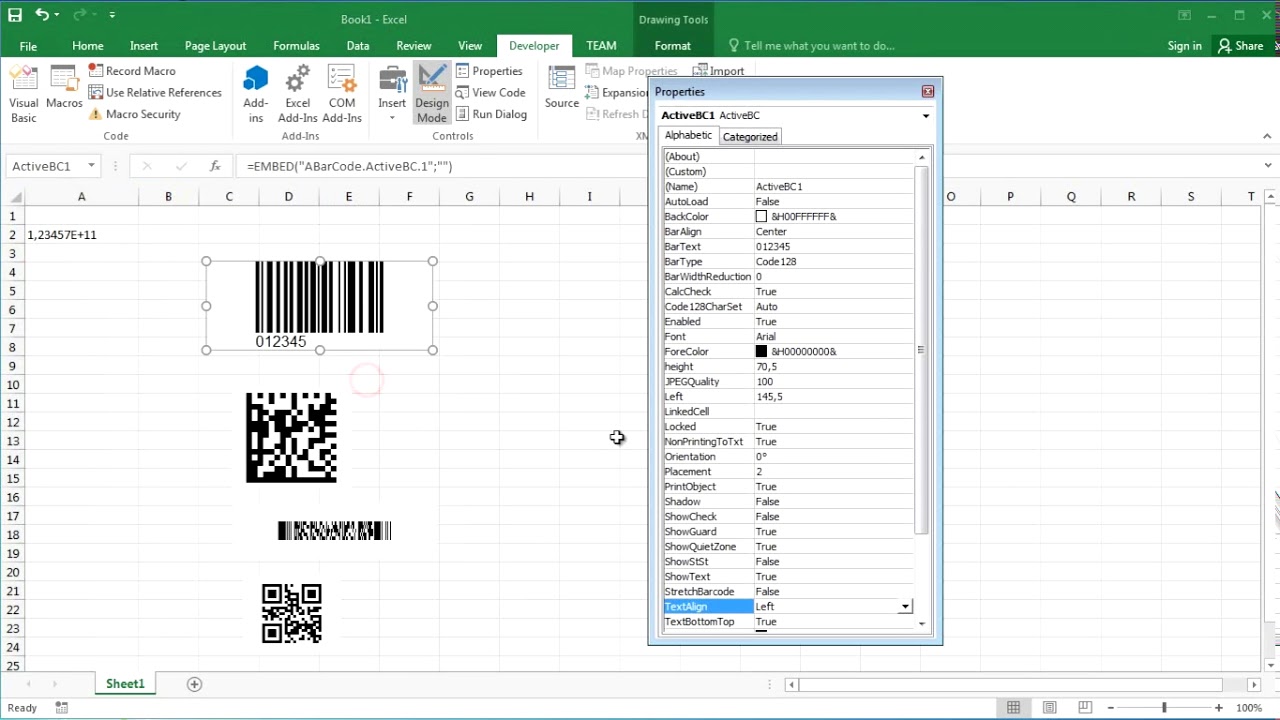The width and height of the screenshot is (1280, 720).
Task: Open the XML Source pane
Action: coord(562,88)
